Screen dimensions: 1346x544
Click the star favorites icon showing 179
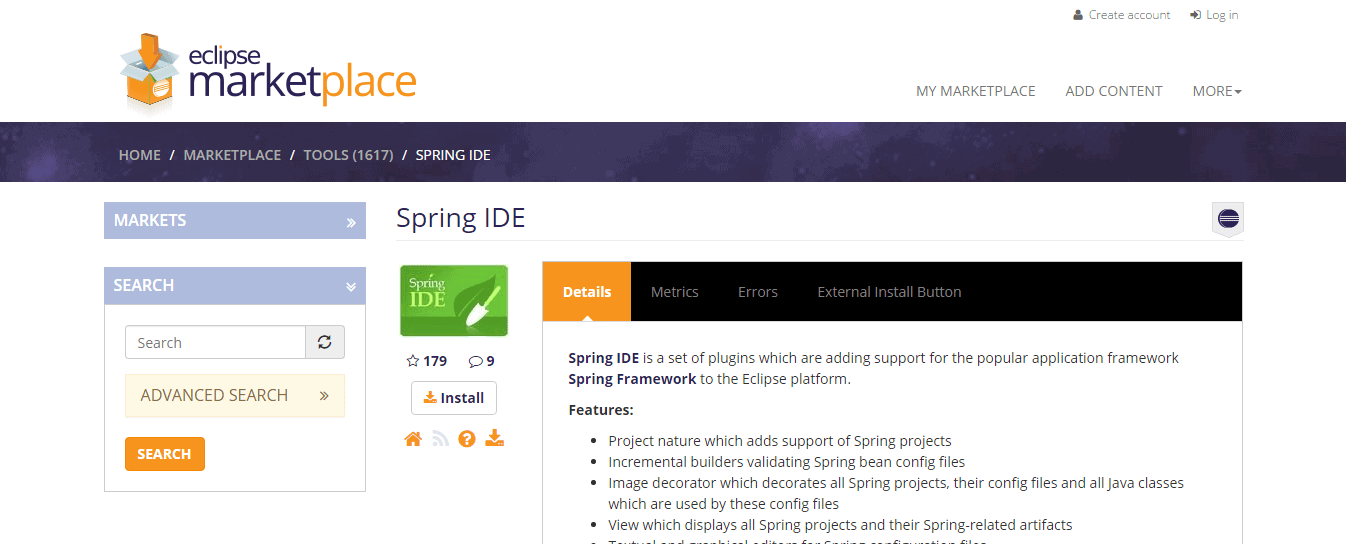[x=413, y=361]
